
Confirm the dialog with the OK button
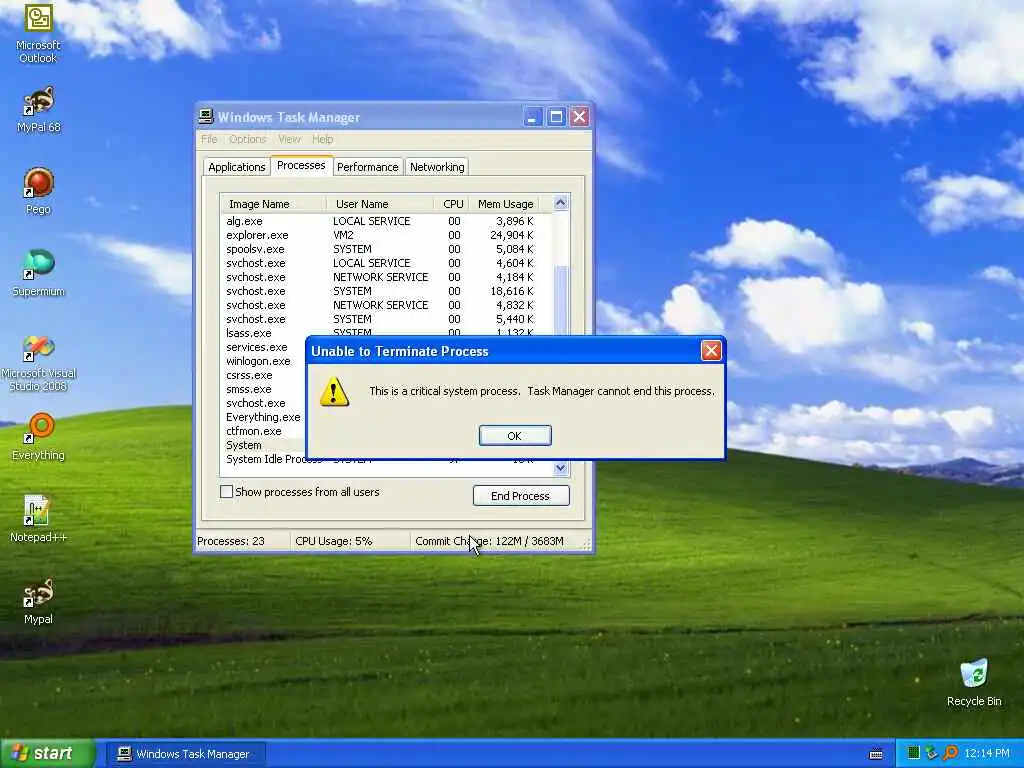(x=515, y=436)
